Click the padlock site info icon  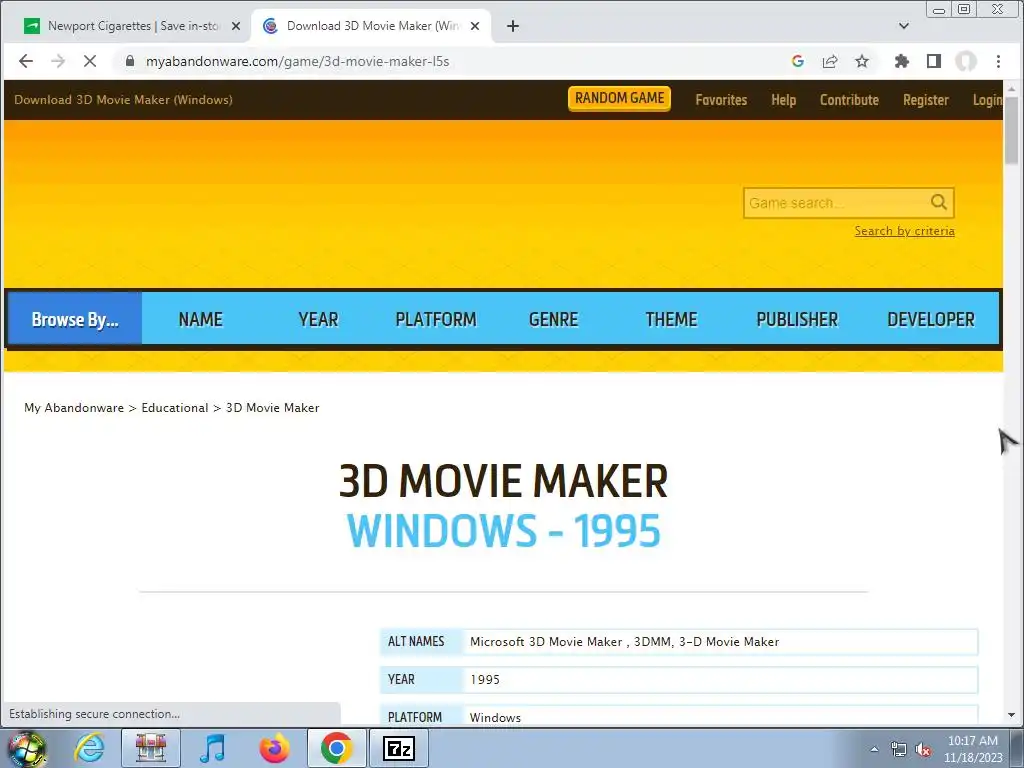click(130, 61)
